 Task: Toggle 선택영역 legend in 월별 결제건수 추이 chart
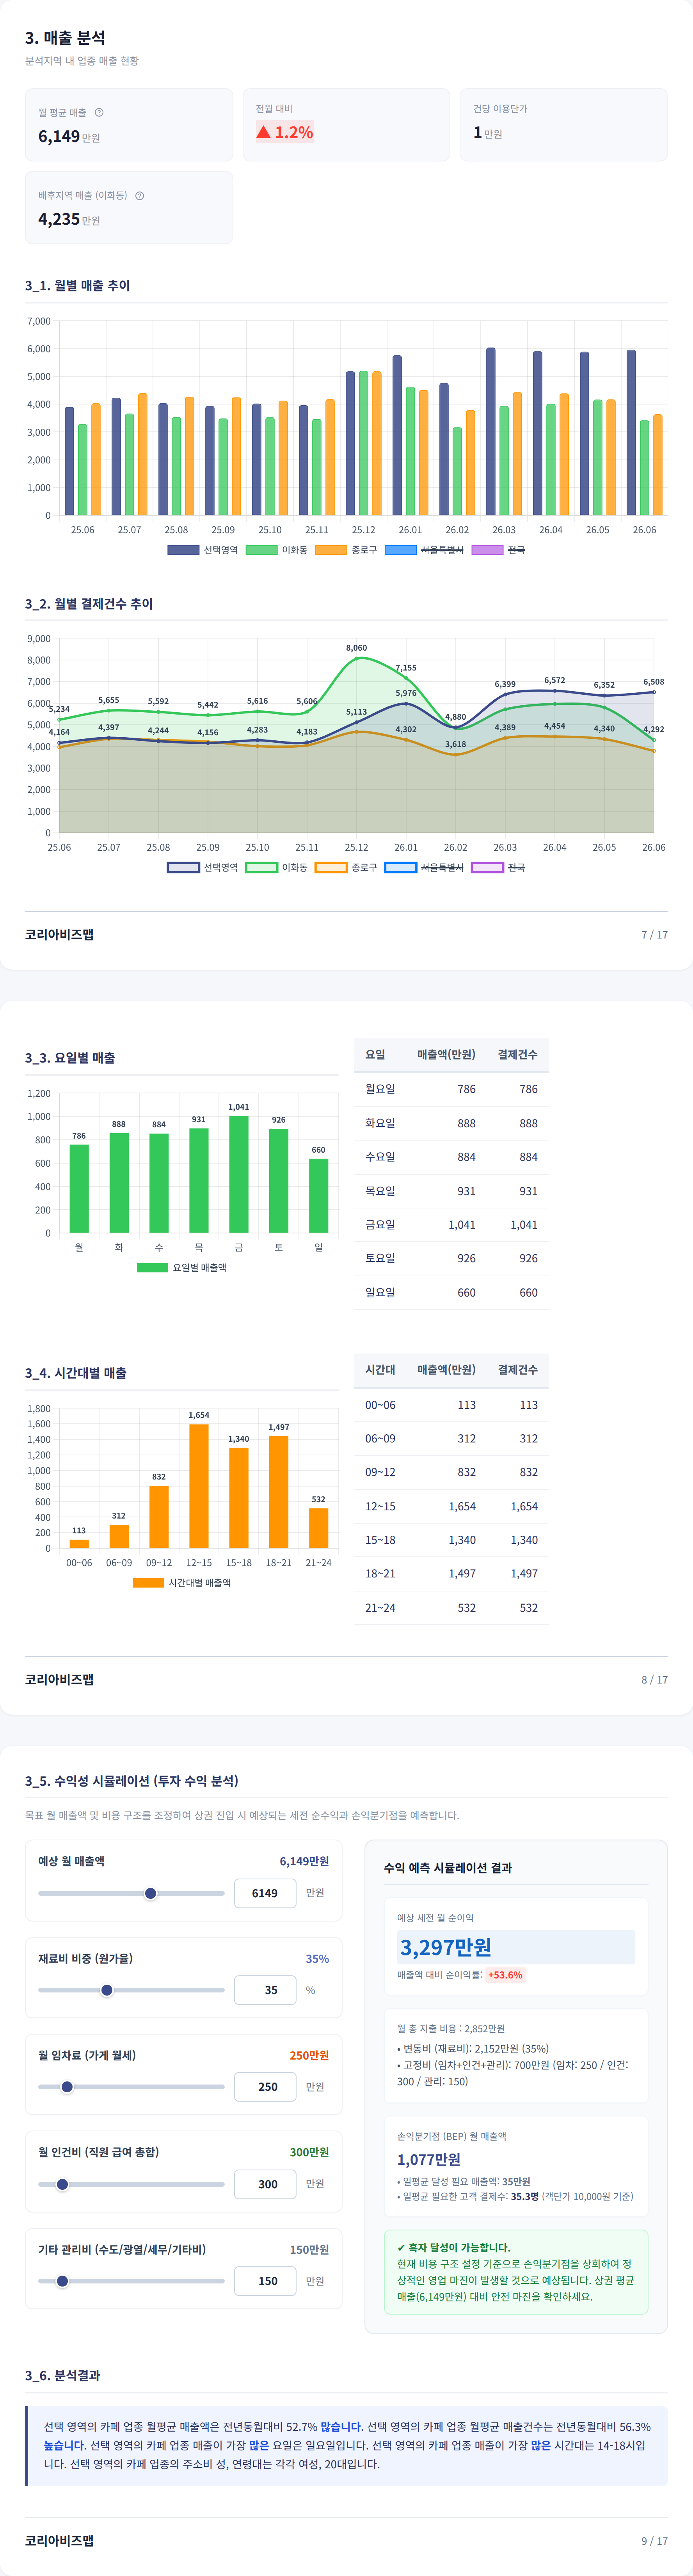pyautogui.click(x=203, y=867)
